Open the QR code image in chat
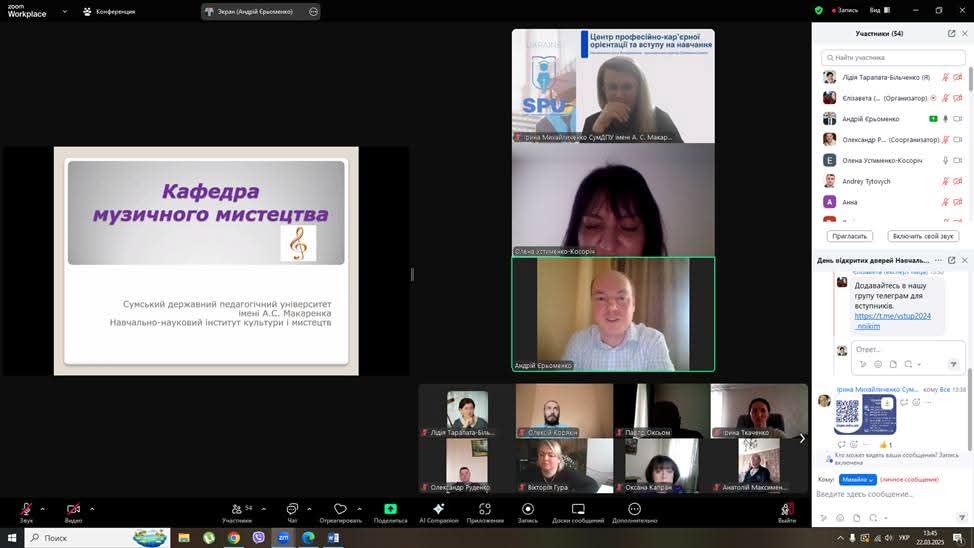 click(x=864, y=414)
